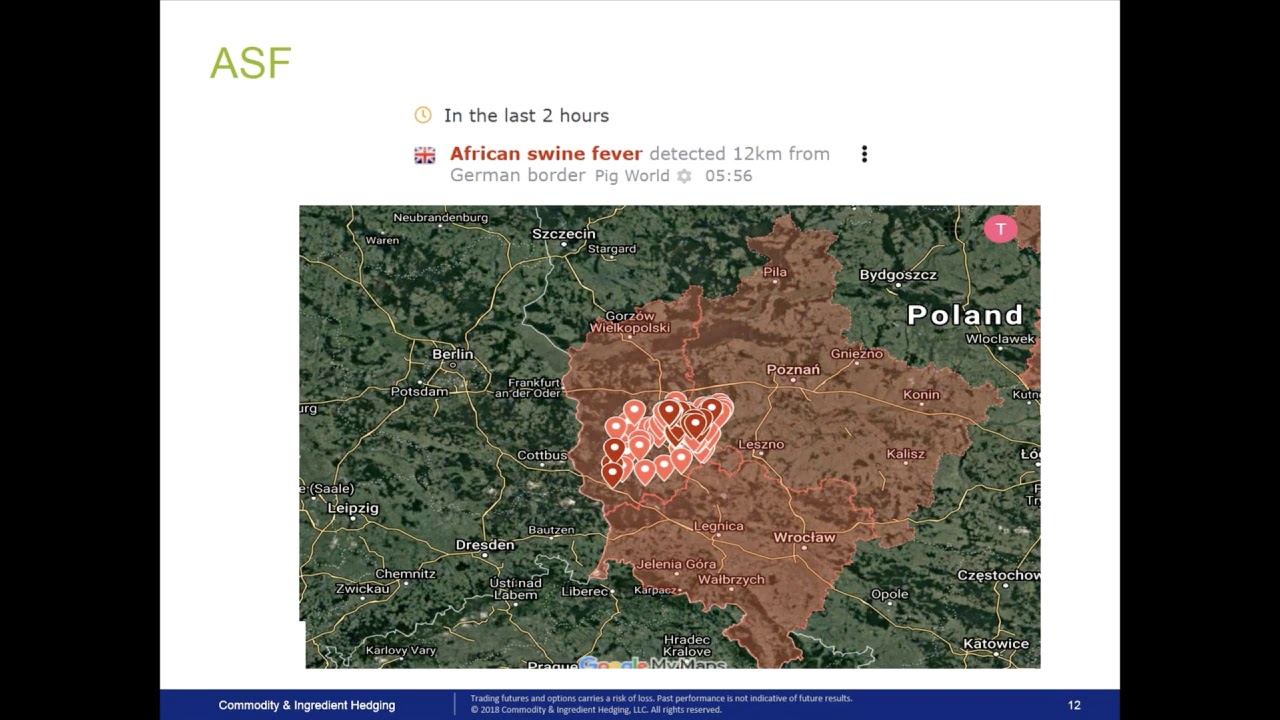Click the slide number 12
The width and height of the screenshot is (1280, 720).
(x=1074, y=705)
